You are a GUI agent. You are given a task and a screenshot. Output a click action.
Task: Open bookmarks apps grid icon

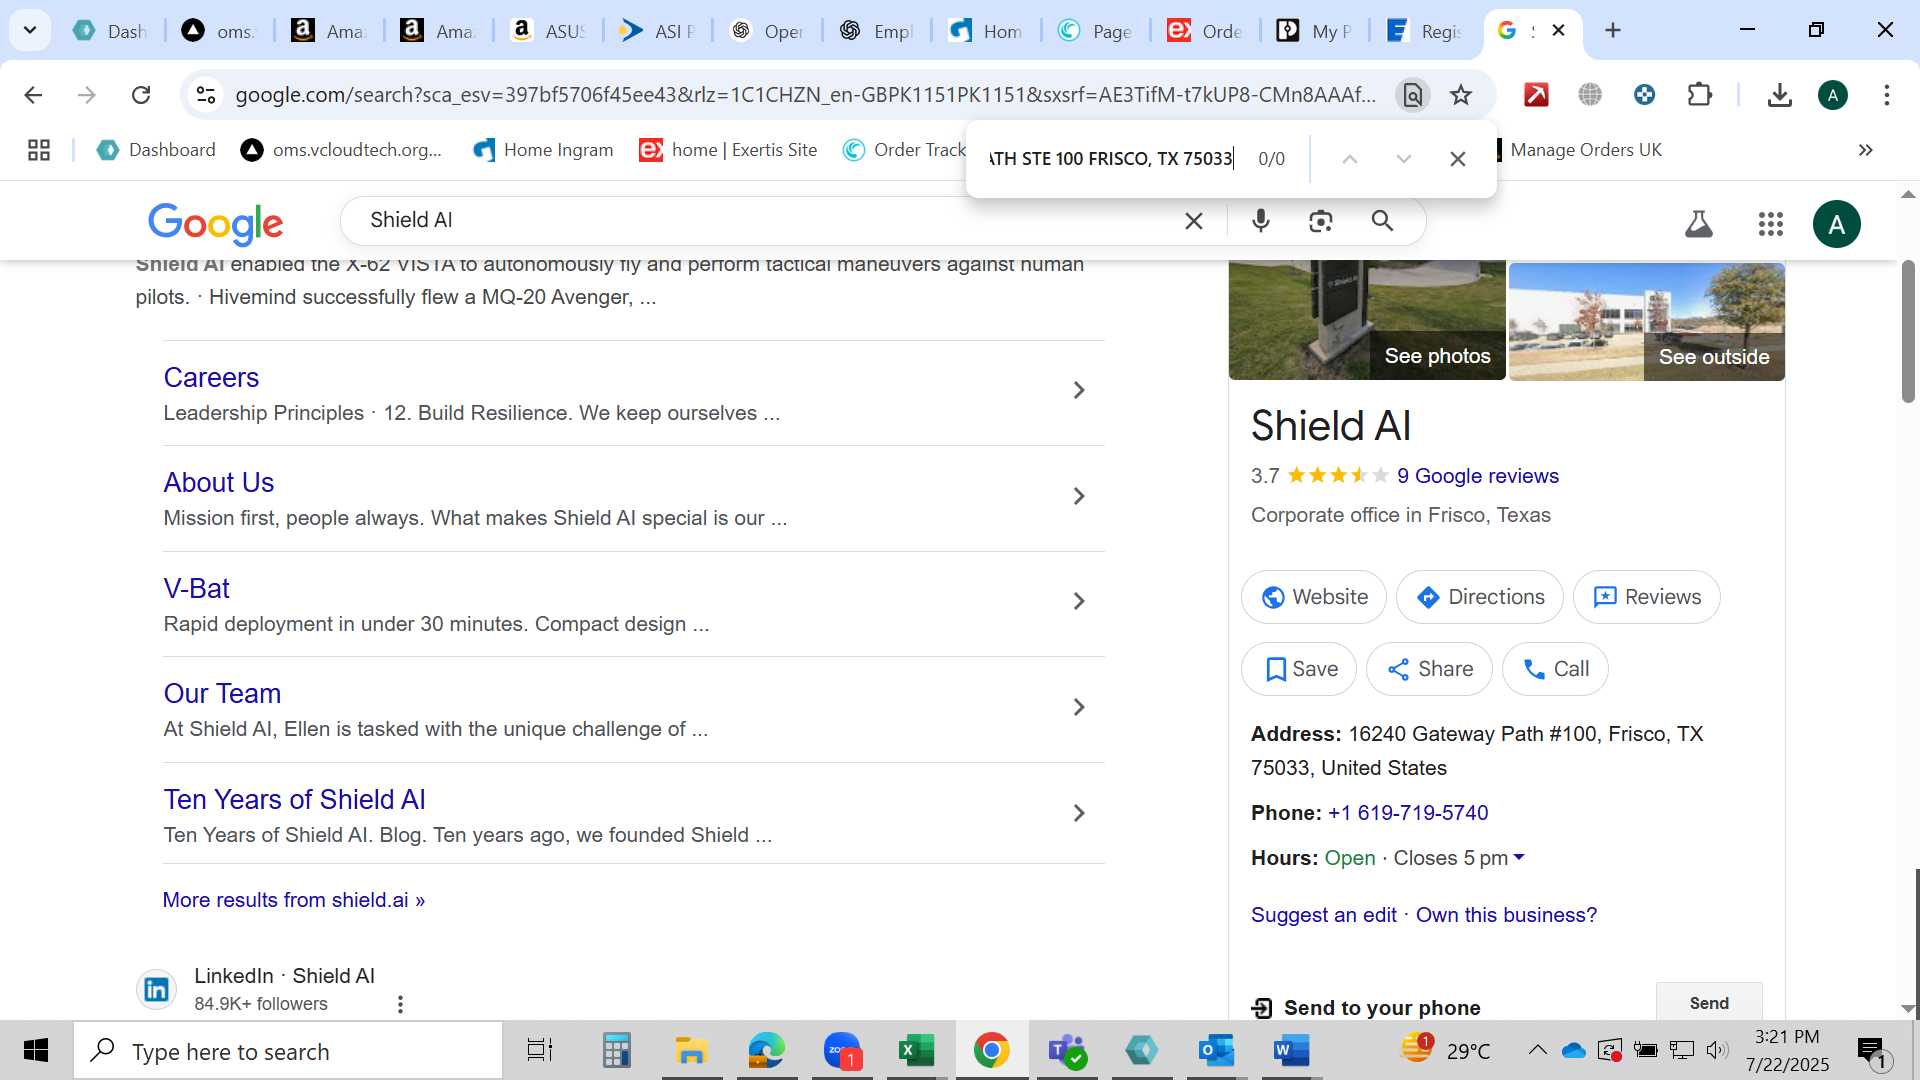coord(39,150)
